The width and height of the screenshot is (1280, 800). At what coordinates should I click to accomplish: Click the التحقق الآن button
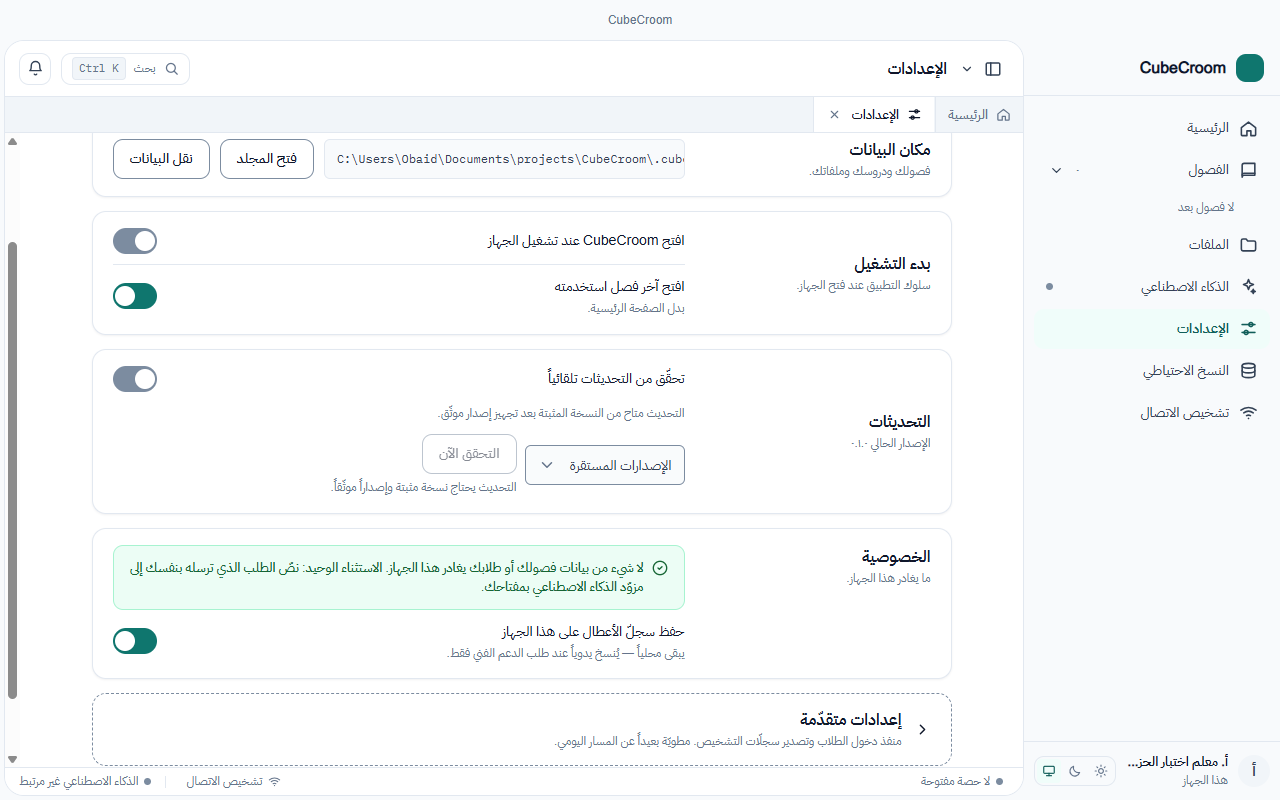(469, 454)
